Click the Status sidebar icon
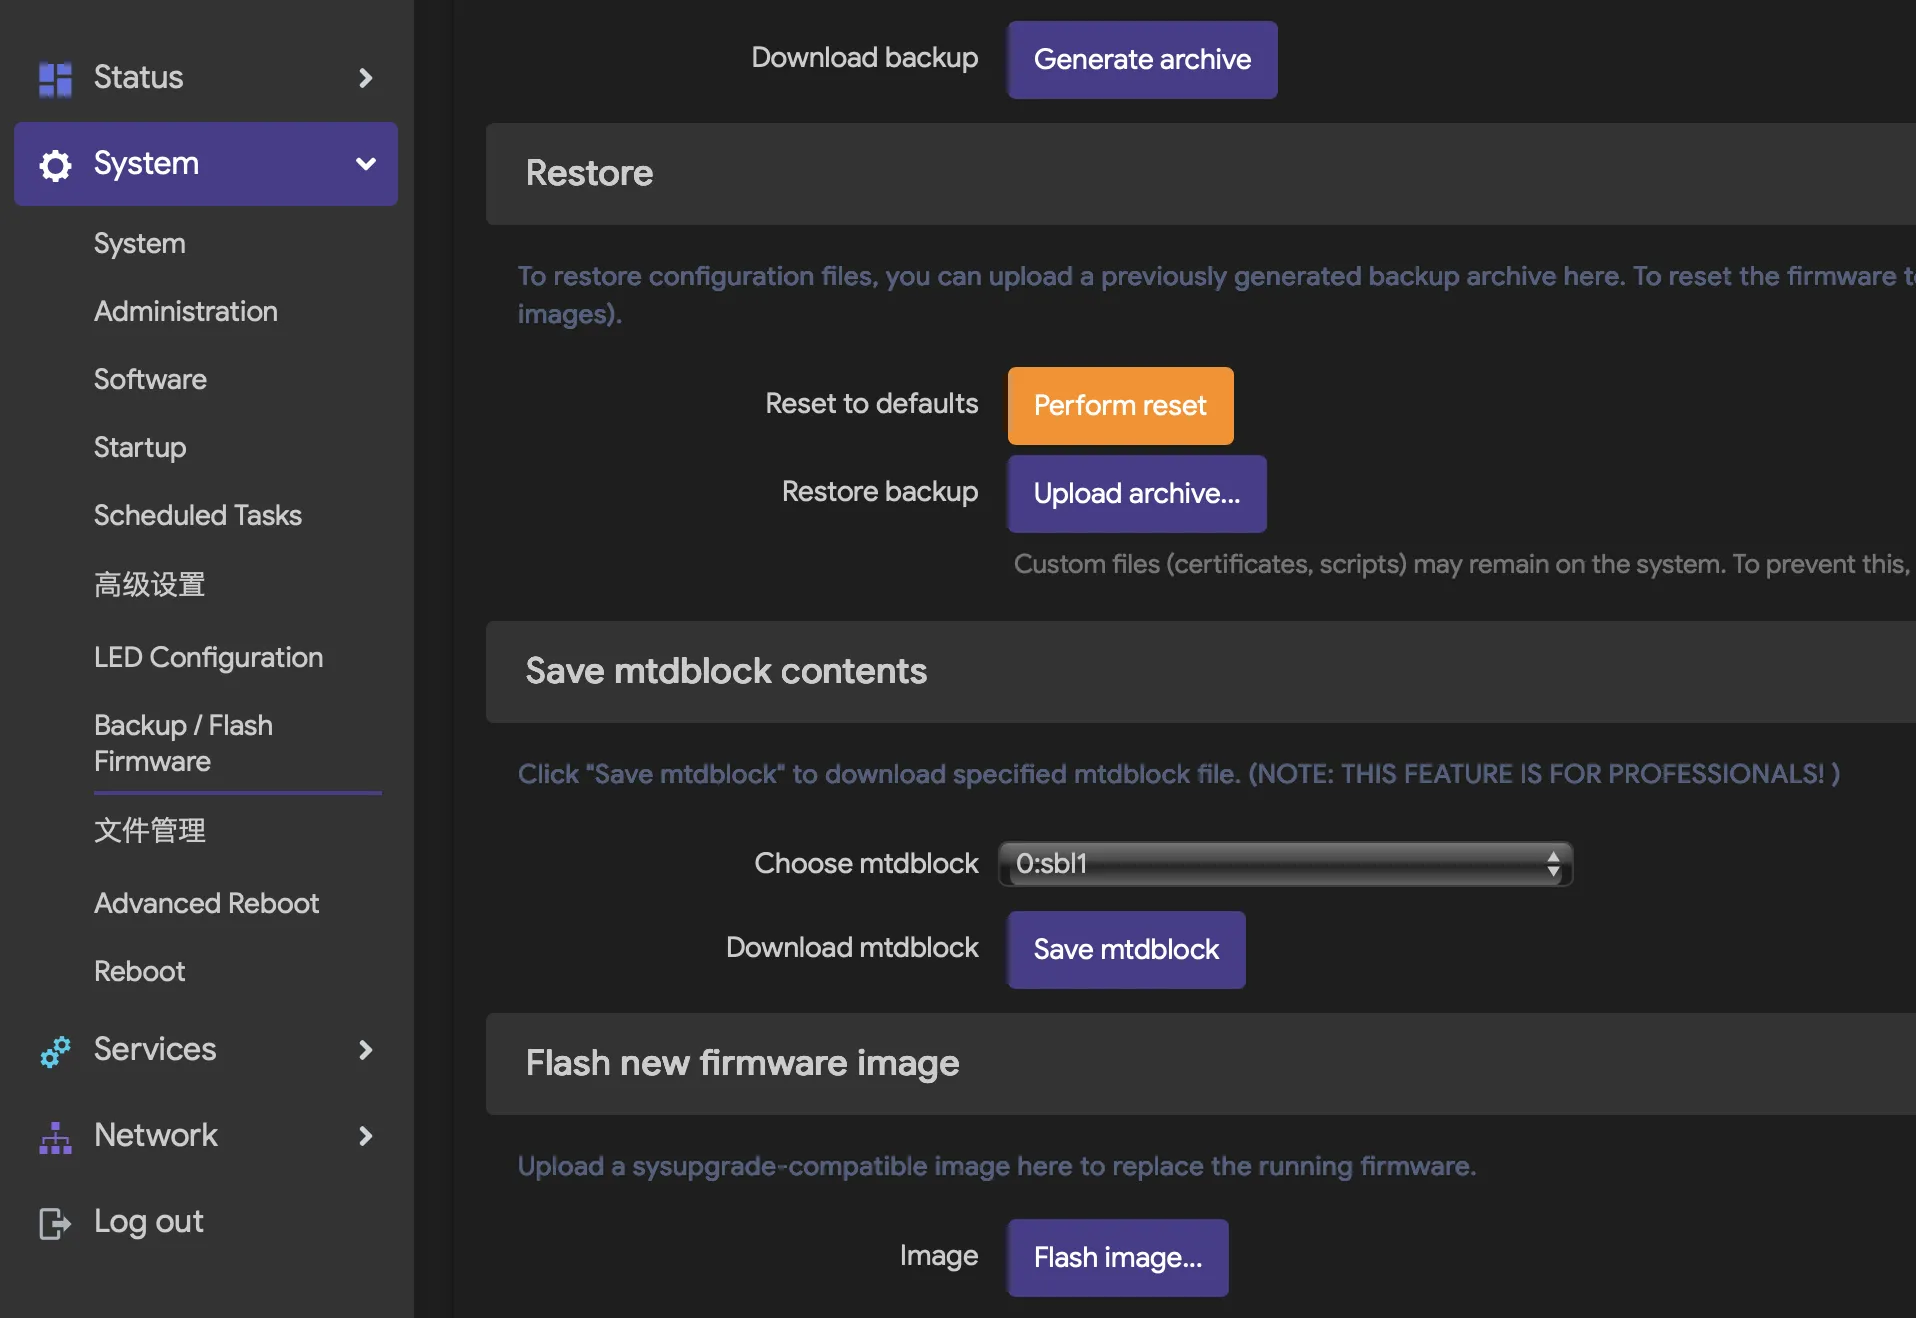This screenshot has height=1318, width=1916. click(54, 77)
